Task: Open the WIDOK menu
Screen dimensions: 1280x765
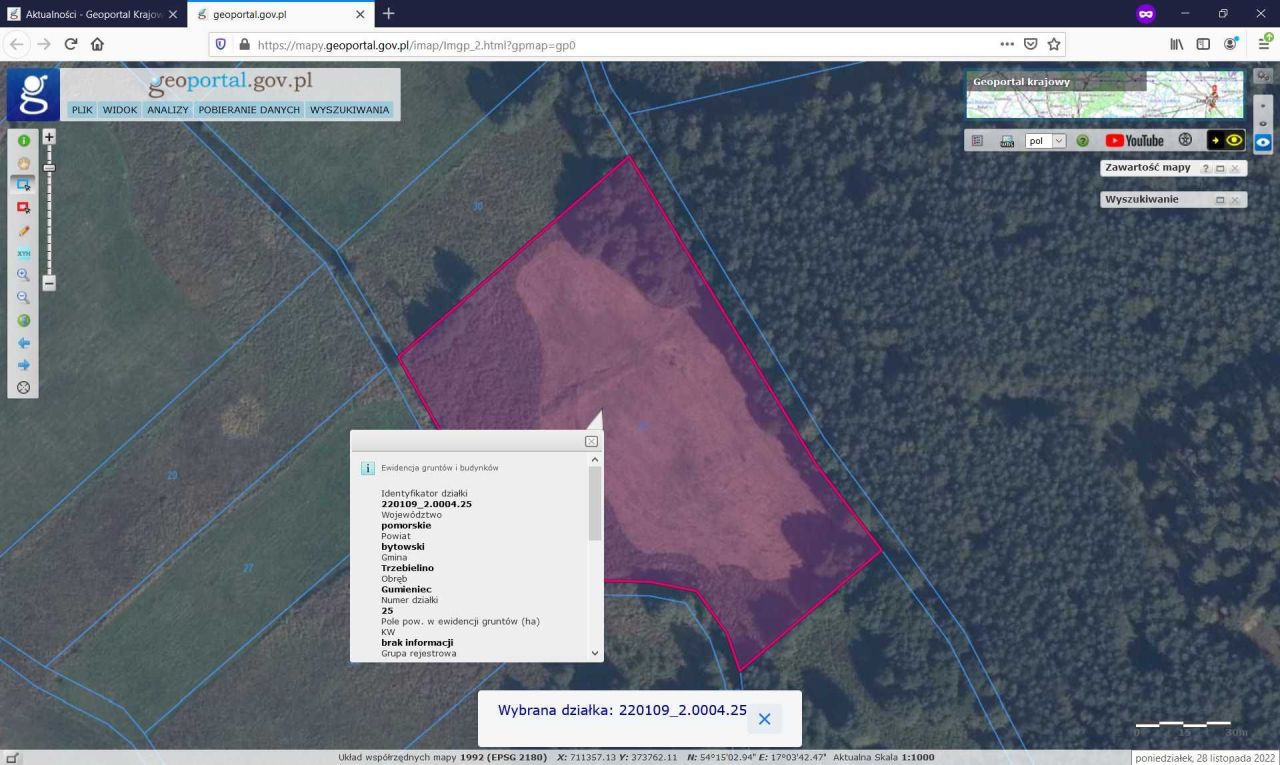Action: tap(120, 110)
